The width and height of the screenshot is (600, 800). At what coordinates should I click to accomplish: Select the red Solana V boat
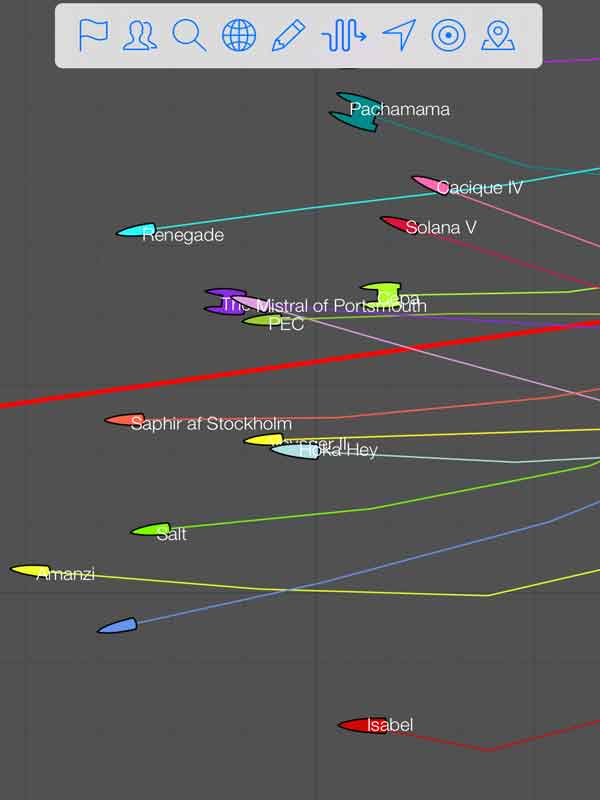[396, 224]
